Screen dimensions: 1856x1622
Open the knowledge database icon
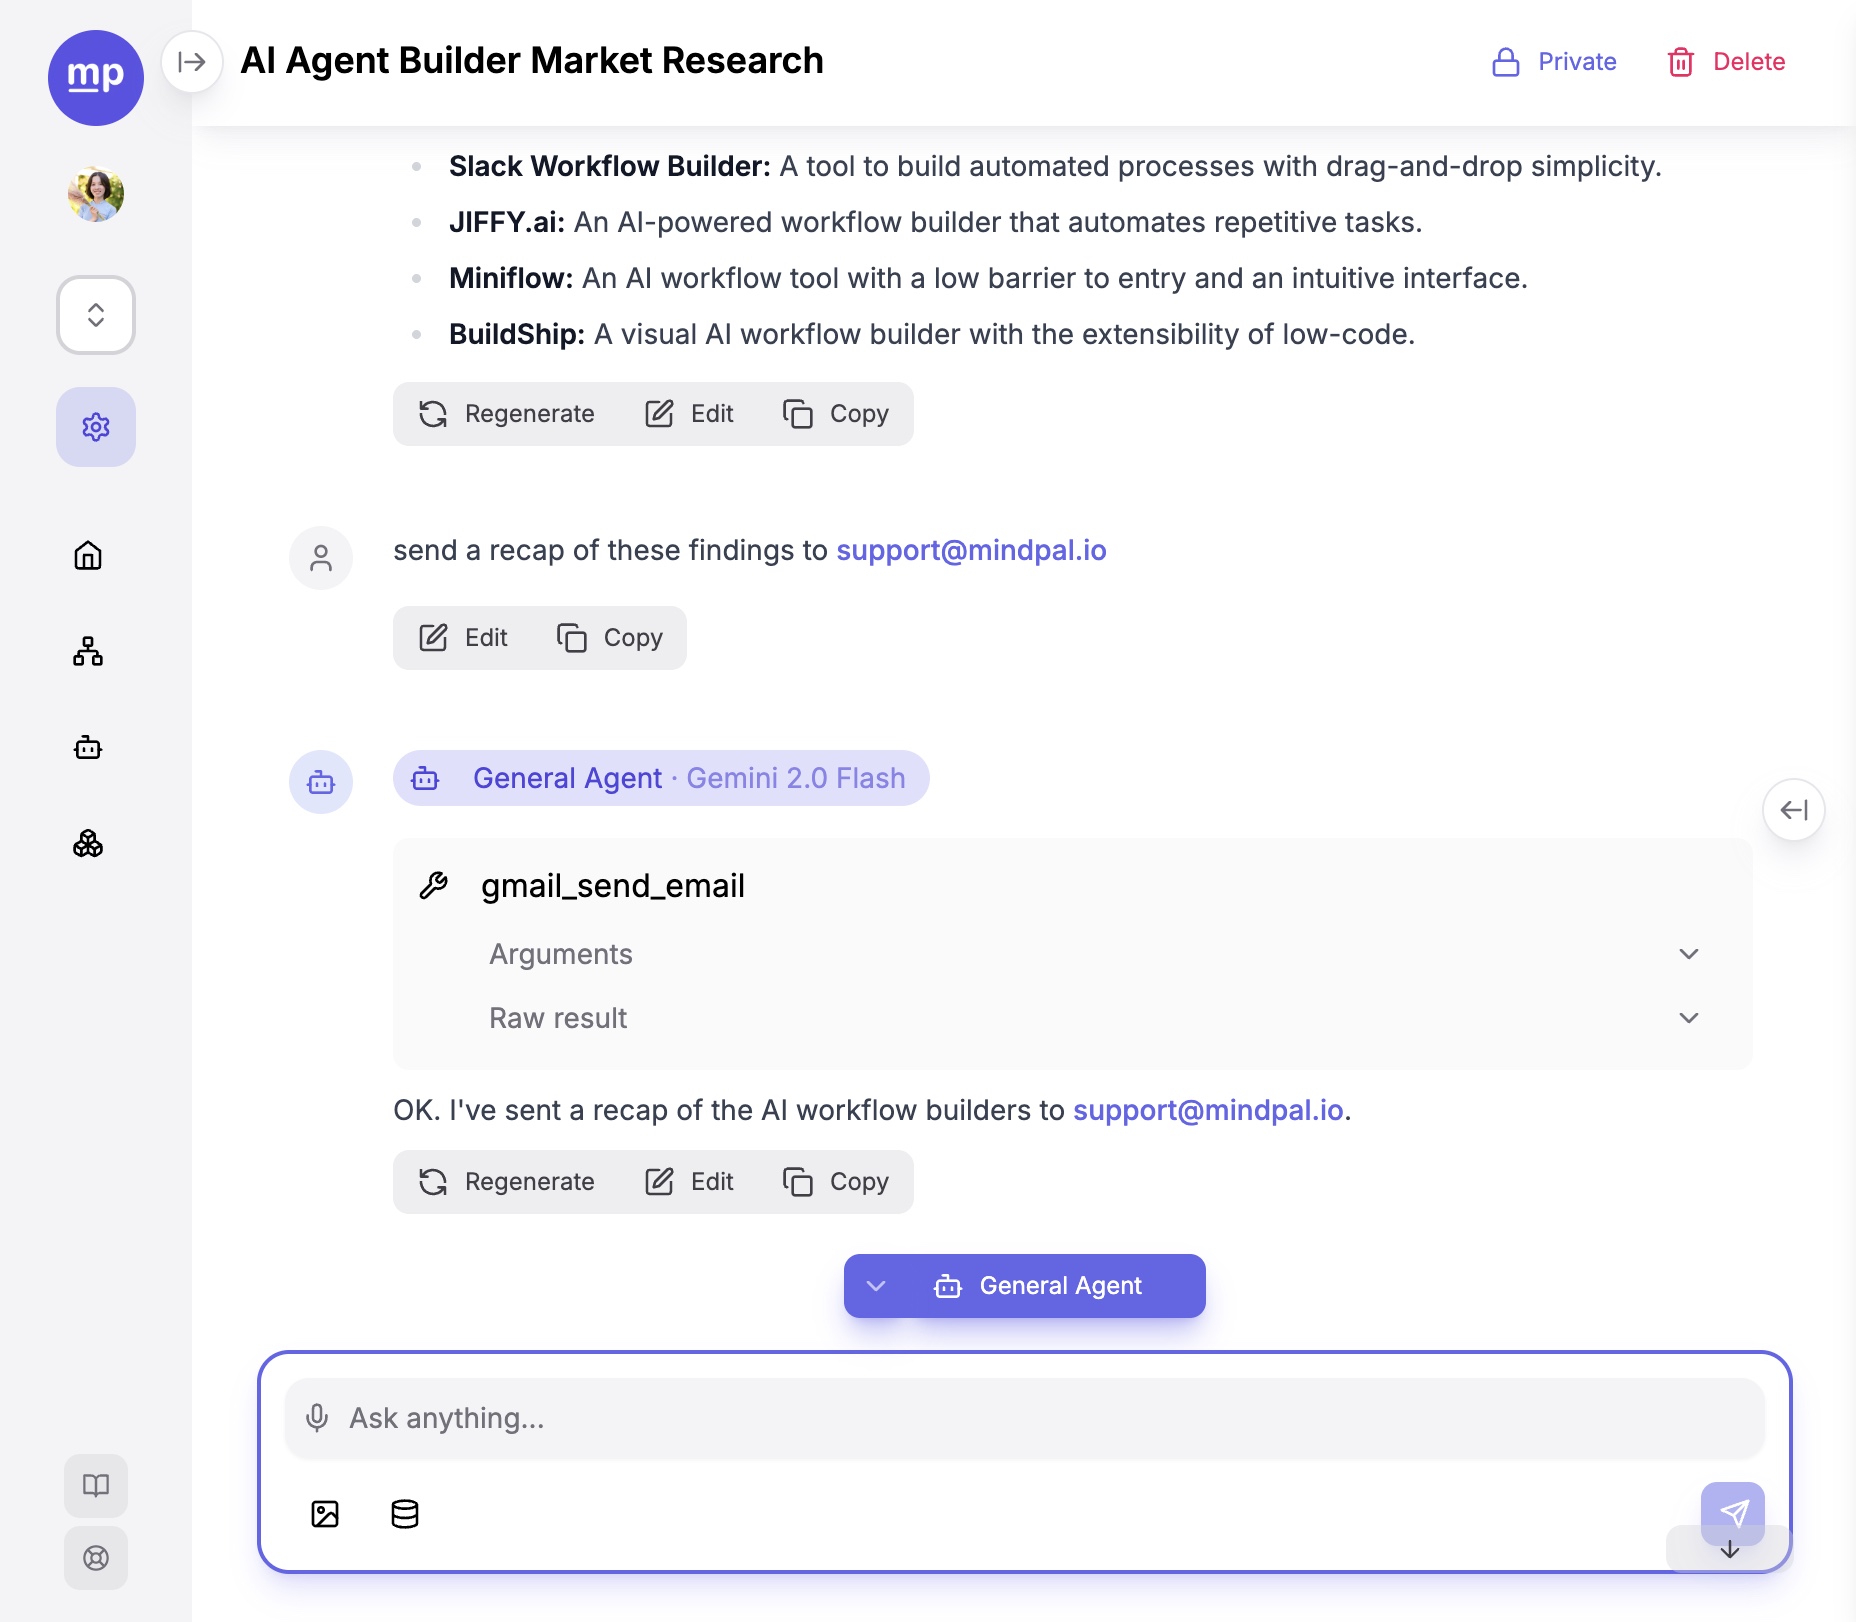pos(405,1514)
